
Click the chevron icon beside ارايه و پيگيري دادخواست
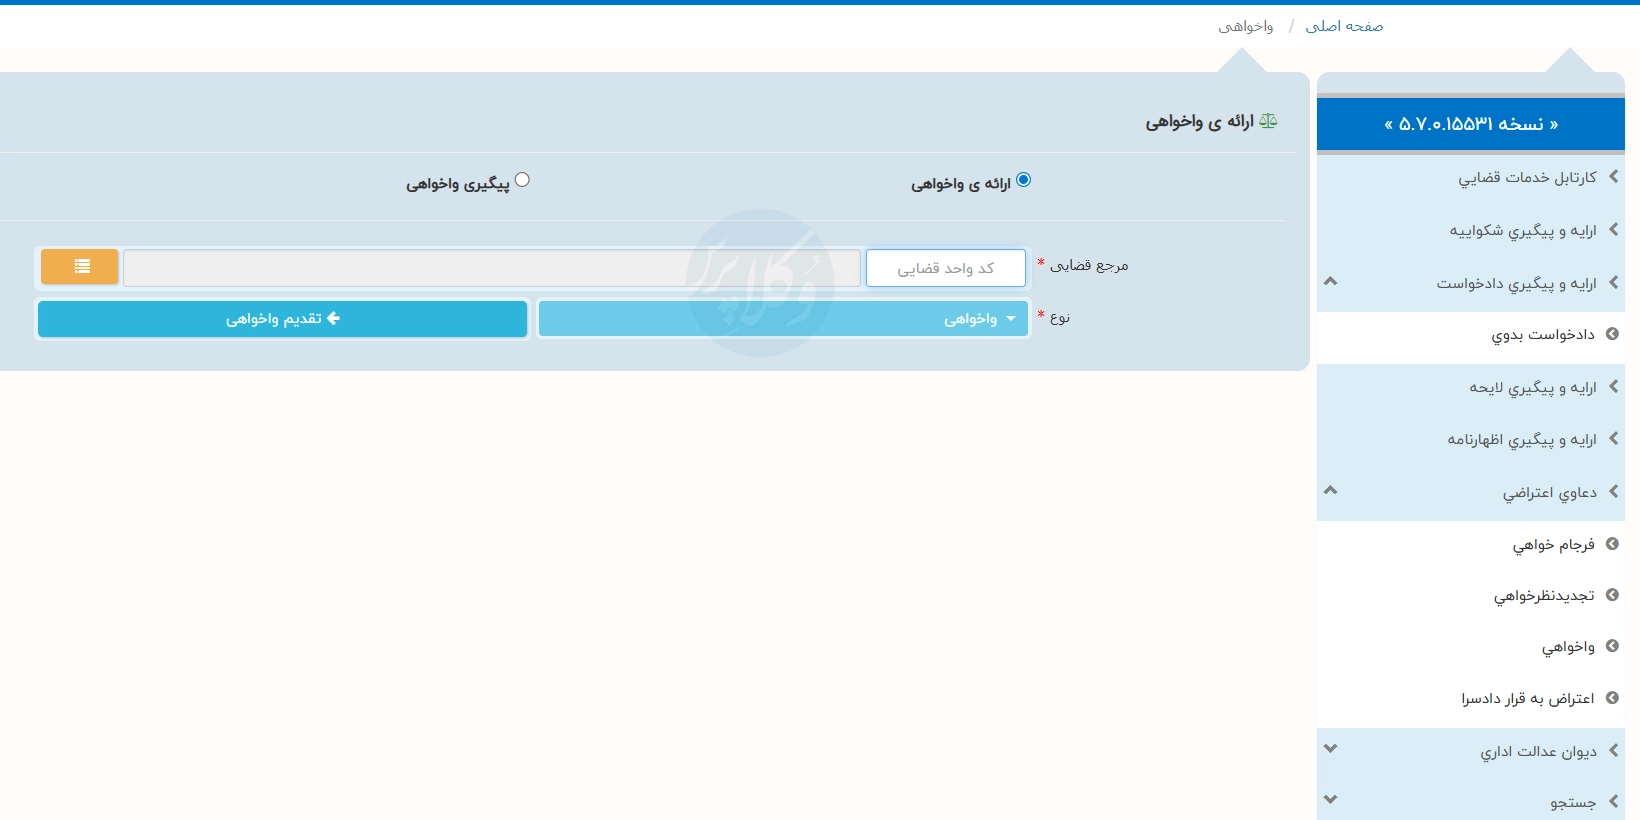point(1613,282)
